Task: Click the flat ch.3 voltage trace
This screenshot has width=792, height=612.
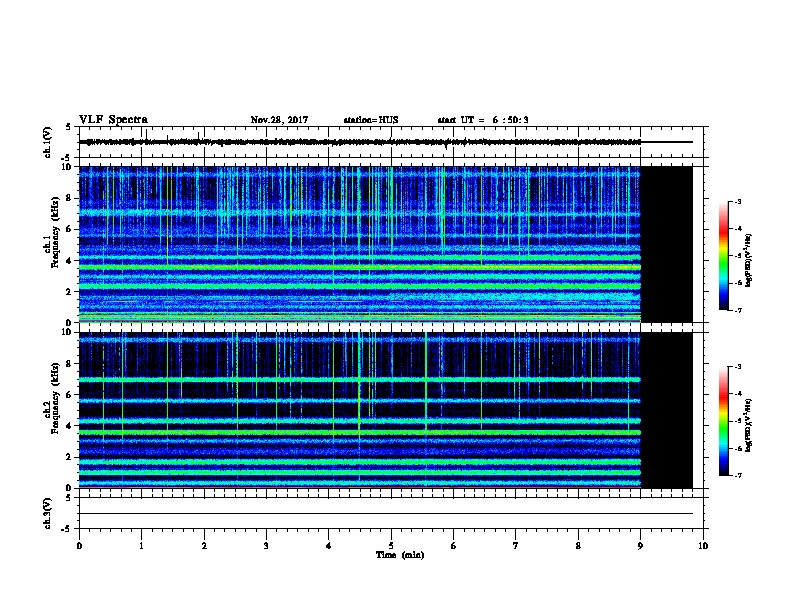Action: pyautogui.click(x=386, y=514)
